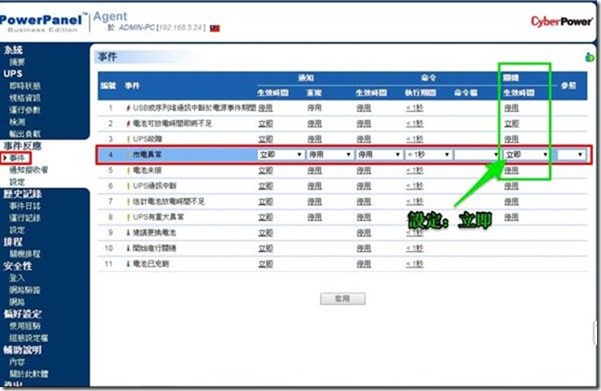Open 設定 under 歷史記錄 section
This screenshot has height=391, width=601.
(17, 230)
